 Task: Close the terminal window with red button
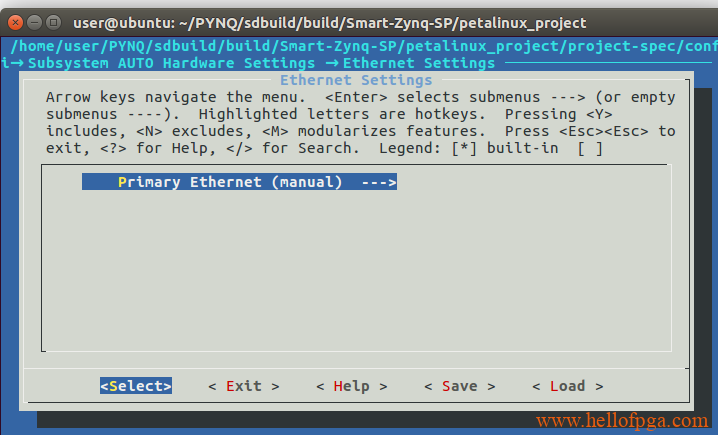(x=15, y=22)
